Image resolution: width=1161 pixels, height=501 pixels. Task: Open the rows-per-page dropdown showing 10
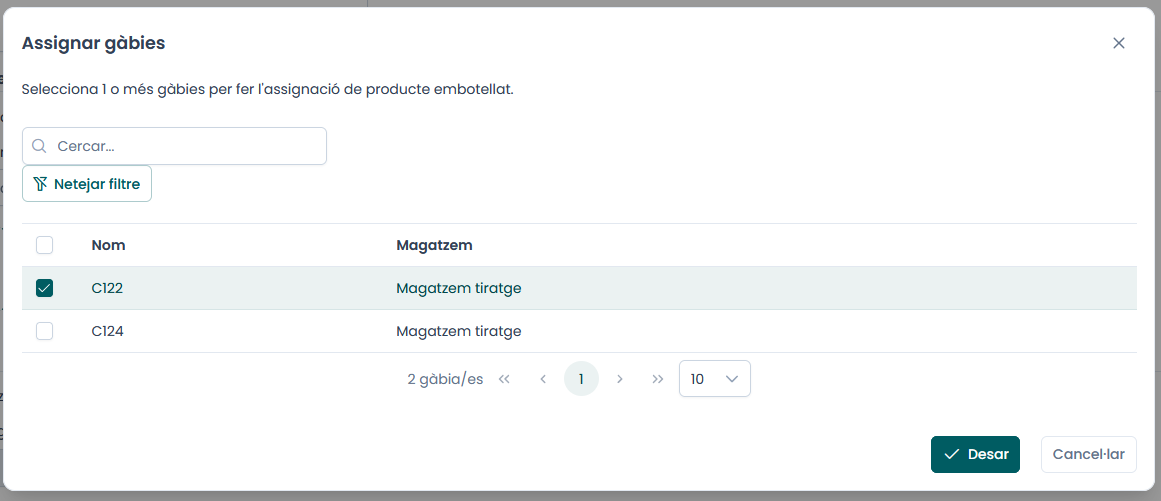[x=715, y=379]
